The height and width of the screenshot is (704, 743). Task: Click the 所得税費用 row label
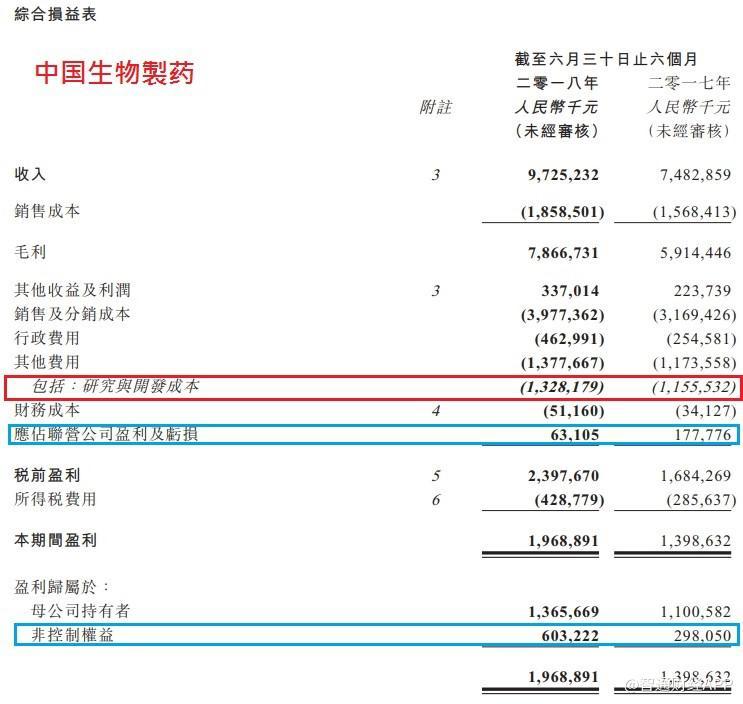click(55, 499)
